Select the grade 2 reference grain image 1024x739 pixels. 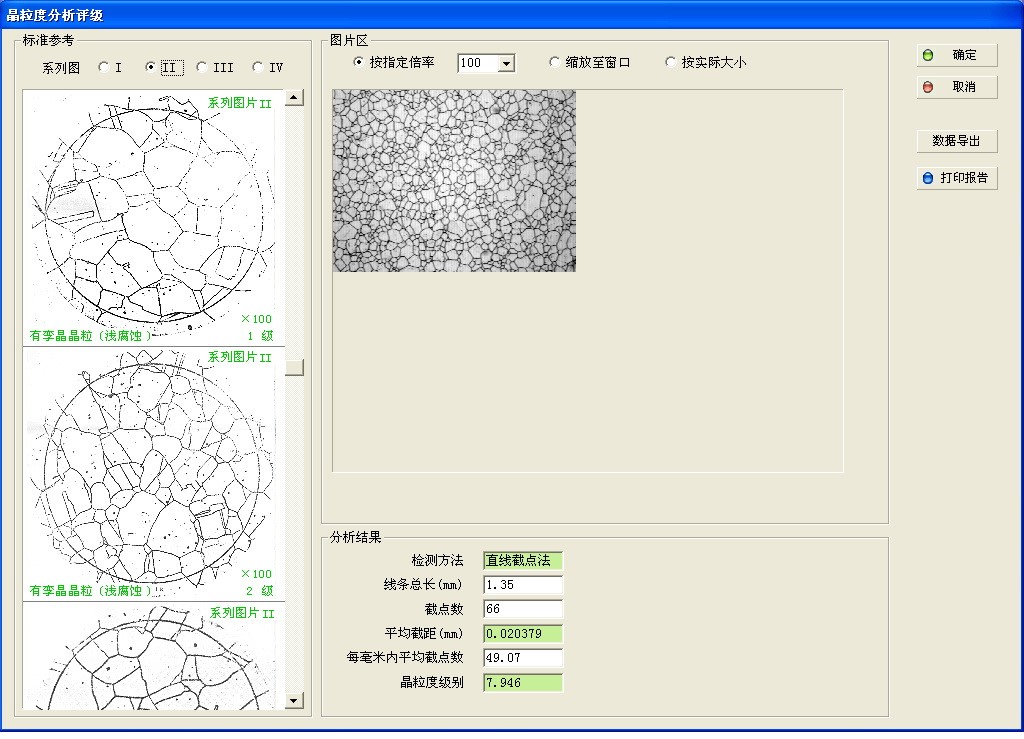(x=150, y=474)
